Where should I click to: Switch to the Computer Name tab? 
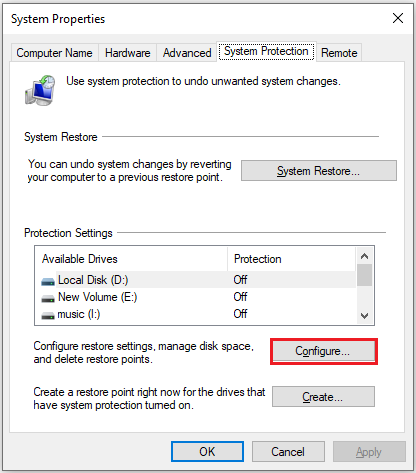[54, 53]
